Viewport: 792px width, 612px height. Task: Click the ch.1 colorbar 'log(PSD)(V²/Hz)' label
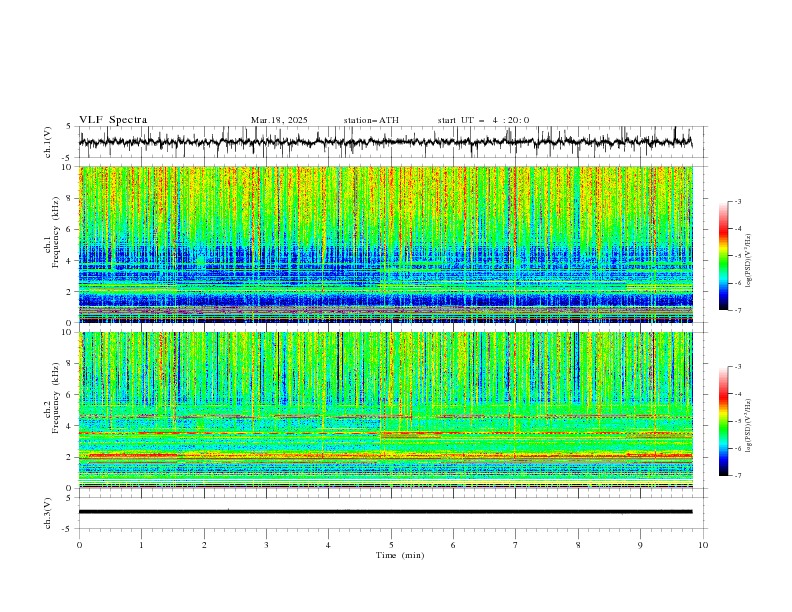(x=748, y=260)
